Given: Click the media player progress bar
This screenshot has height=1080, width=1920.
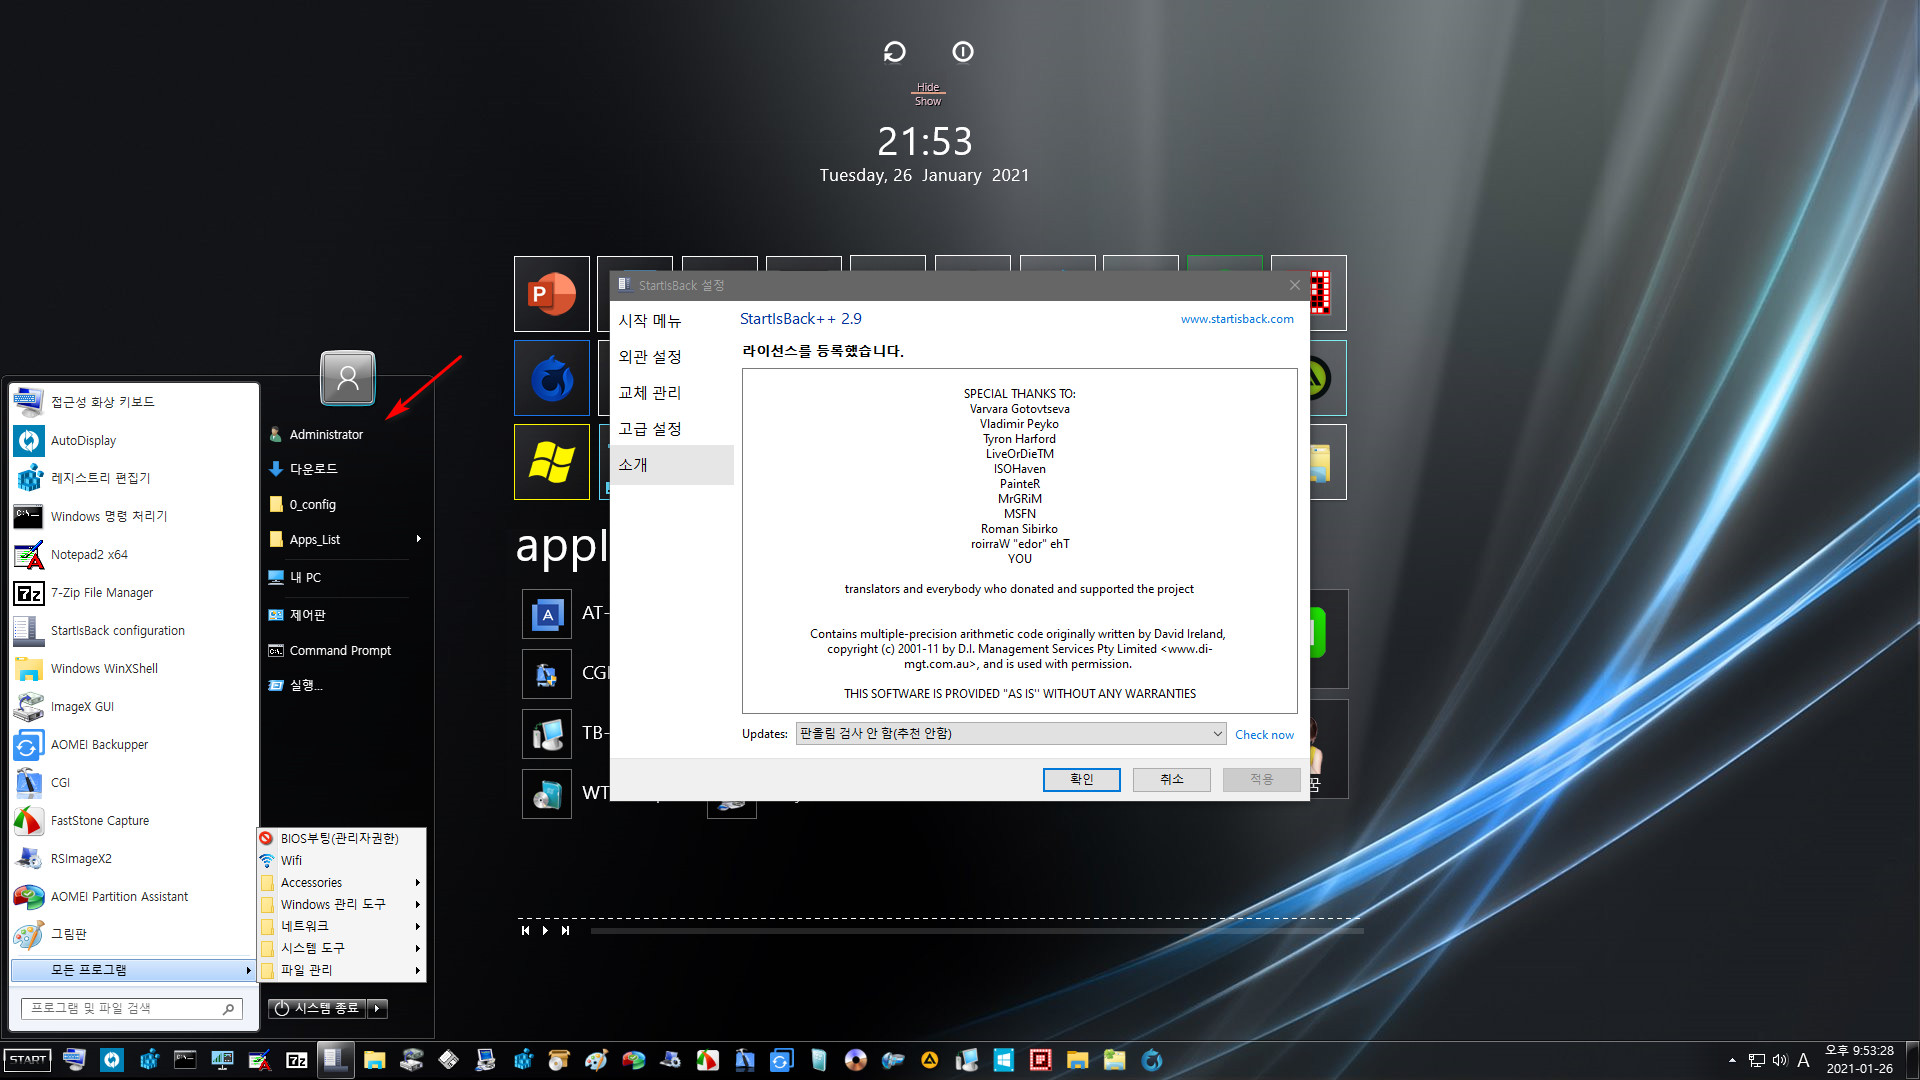Looking at the screenshot, I should [977, 931].
